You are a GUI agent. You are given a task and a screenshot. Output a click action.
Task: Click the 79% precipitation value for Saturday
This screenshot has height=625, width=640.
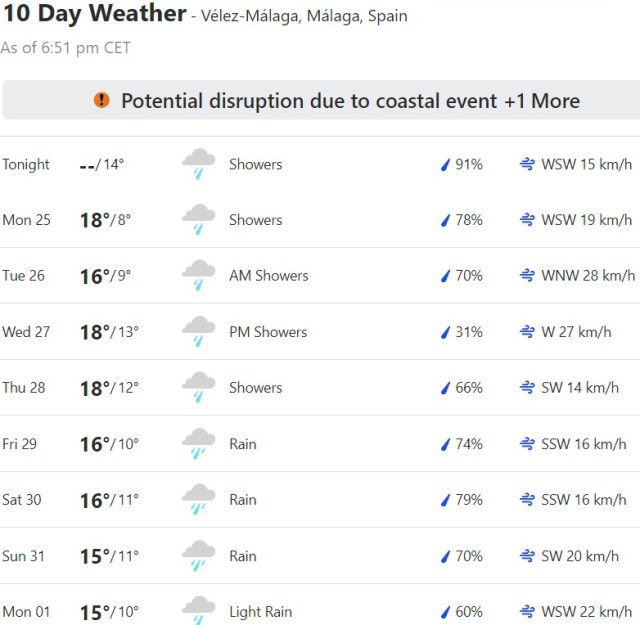pyautogui.click(x=469, y=500)
